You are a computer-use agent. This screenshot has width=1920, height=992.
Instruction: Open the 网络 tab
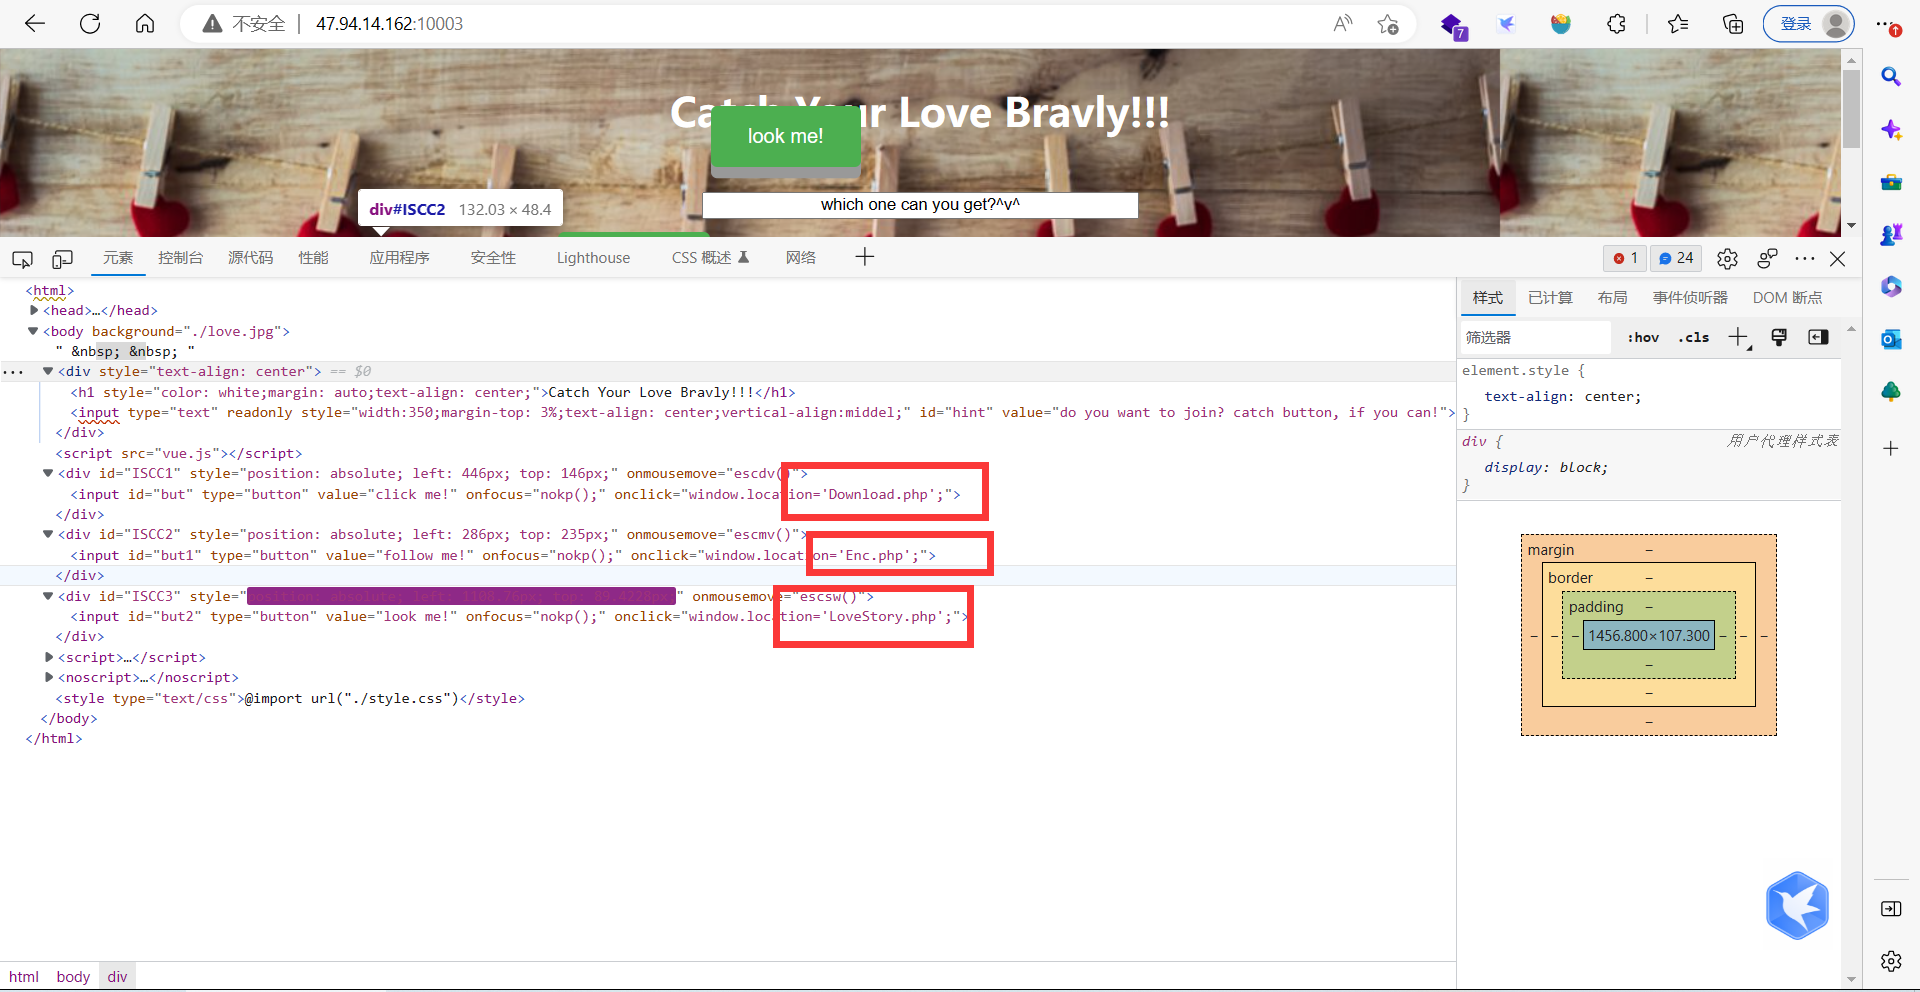(801, 258)
